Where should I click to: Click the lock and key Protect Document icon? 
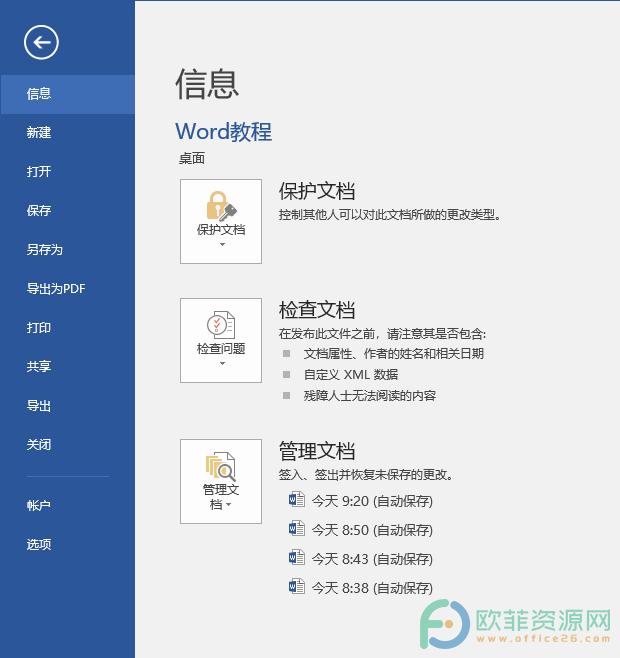(221, 206)
